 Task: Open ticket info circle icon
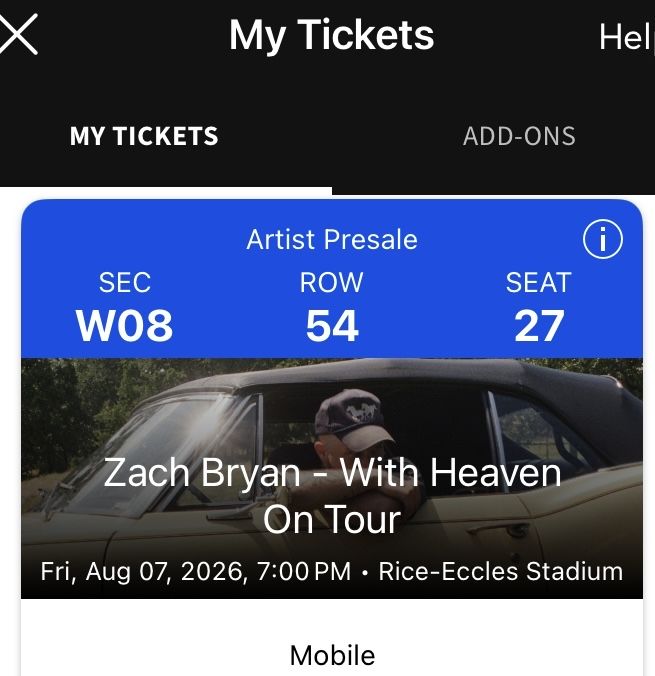click(x=603, y=240)
